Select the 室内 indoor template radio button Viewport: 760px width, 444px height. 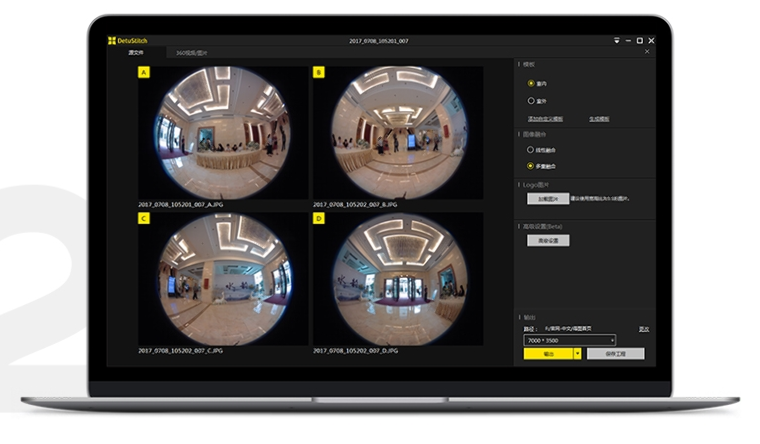531,83
